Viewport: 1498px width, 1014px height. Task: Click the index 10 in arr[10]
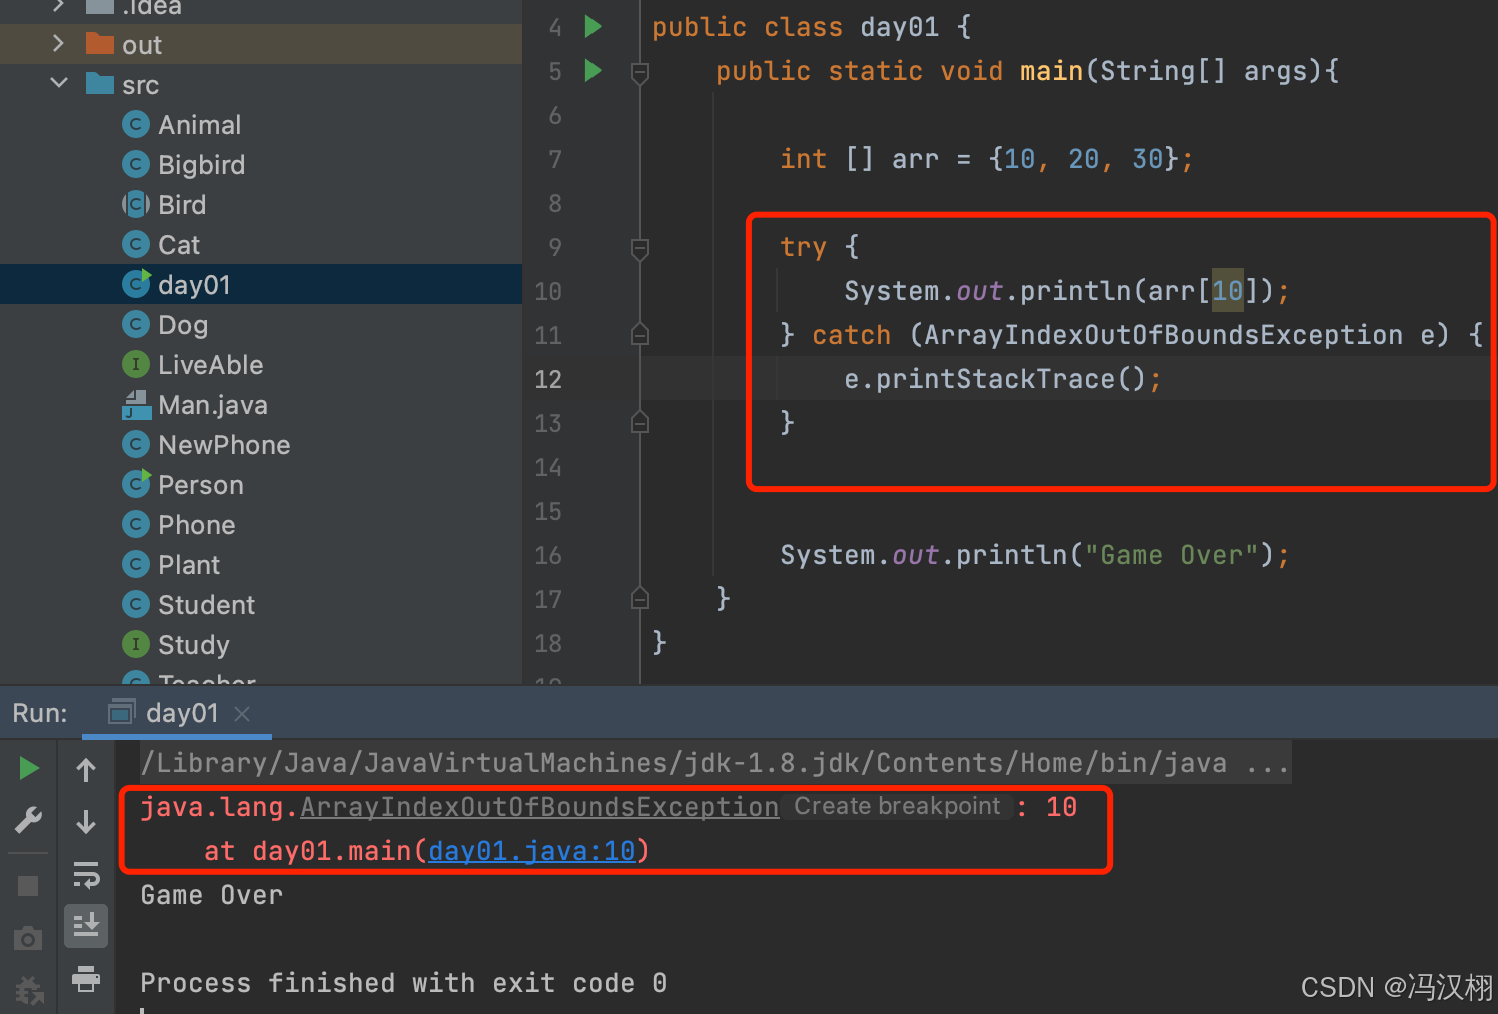click(1227, 291)
